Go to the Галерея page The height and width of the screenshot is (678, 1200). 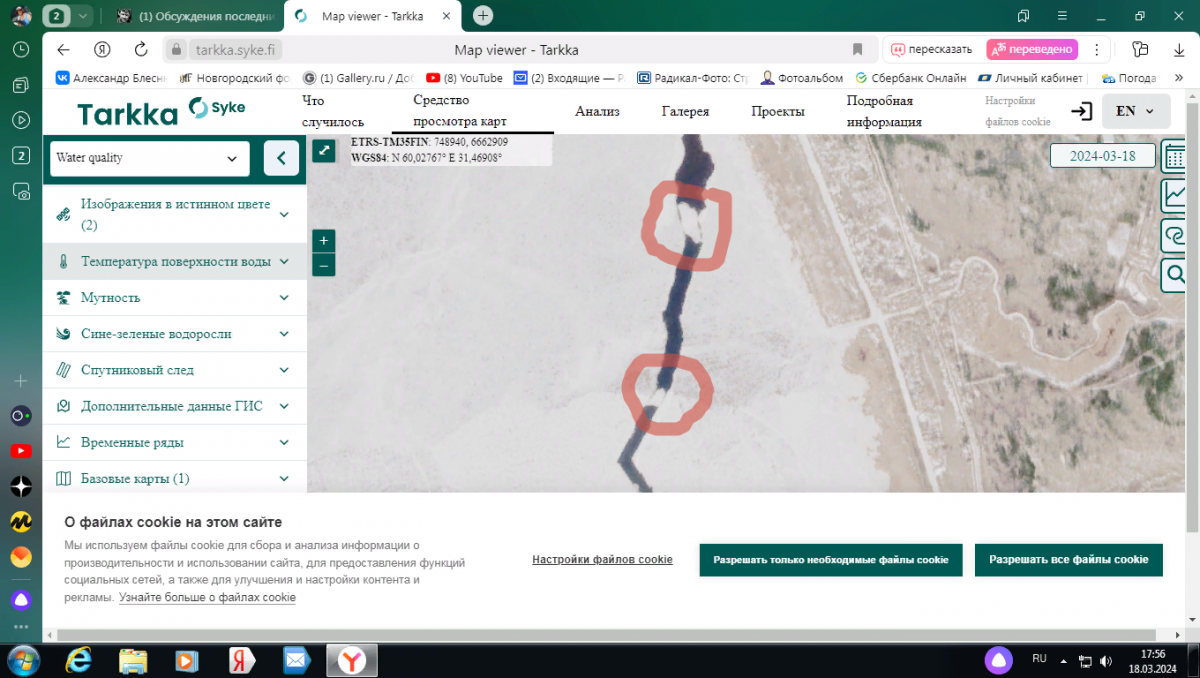[685, 111]
